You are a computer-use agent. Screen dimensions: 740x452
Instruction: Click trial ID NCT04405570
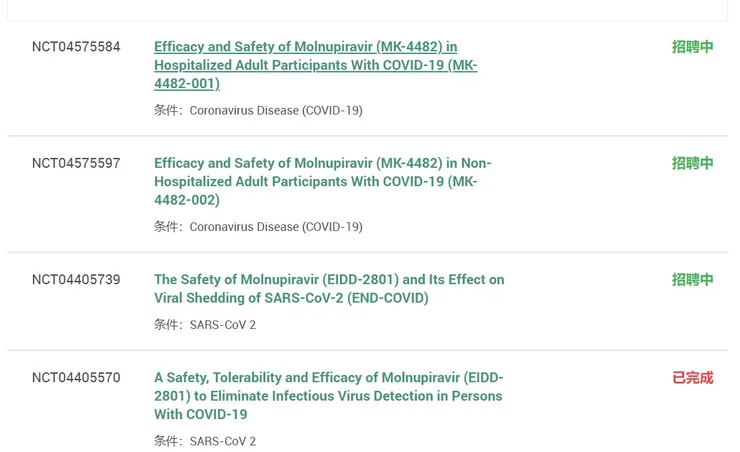pos(76,377)
